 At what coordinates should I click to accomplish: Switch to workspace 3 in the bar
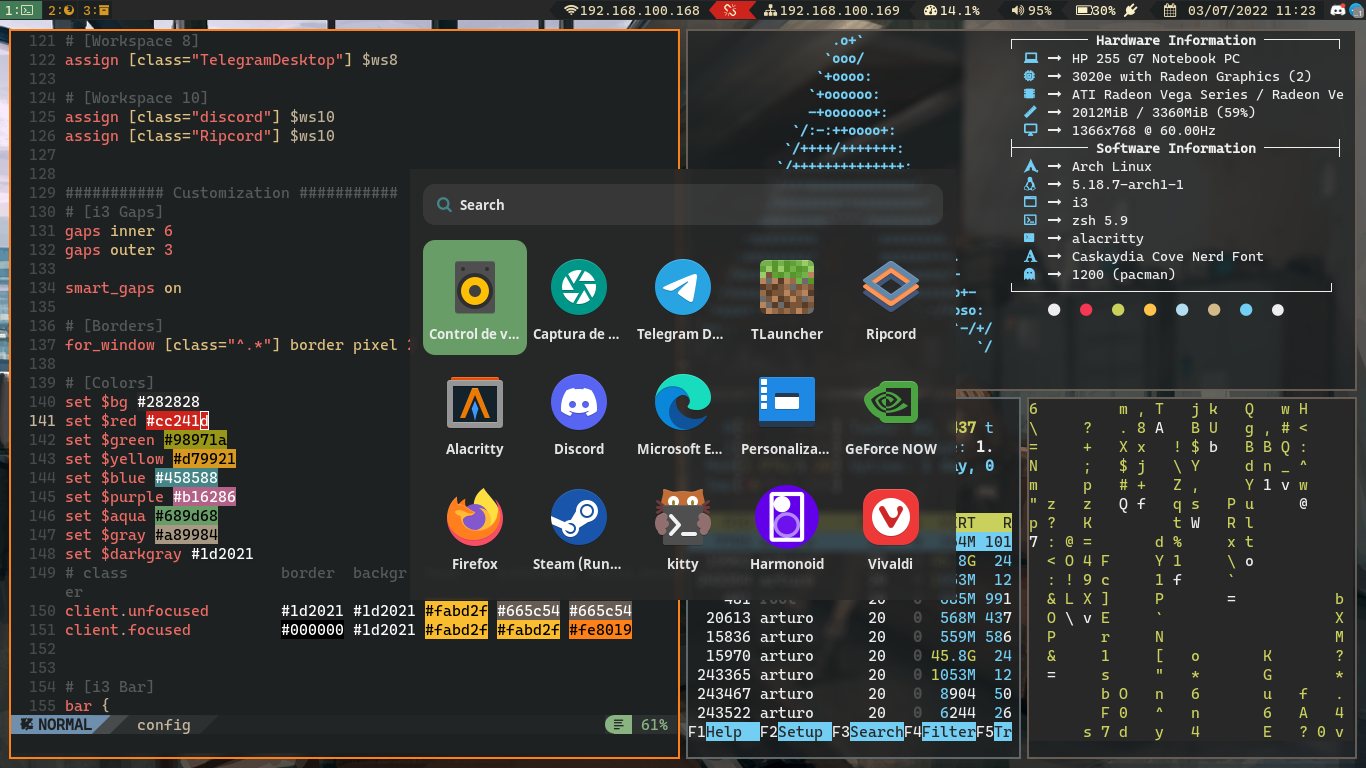pyautogui.click(x=97, y=10)
